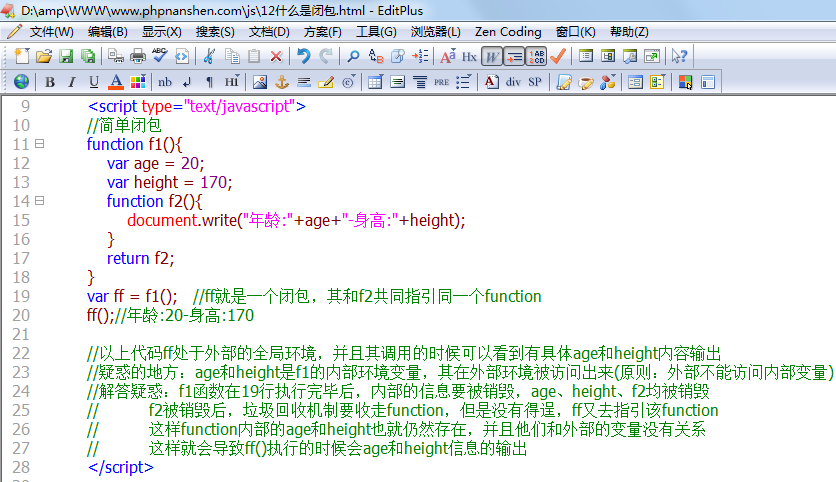This screenshot has width=836, height=482.
Task: Insert line break tag icon
Action: click(187, 82)
